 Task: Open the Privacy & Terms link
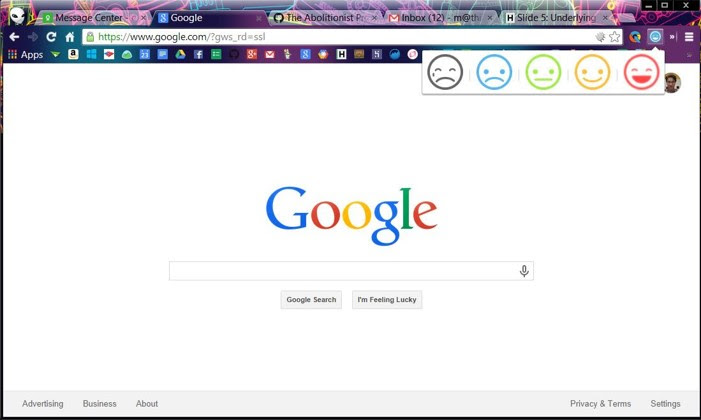pos(600,403)
